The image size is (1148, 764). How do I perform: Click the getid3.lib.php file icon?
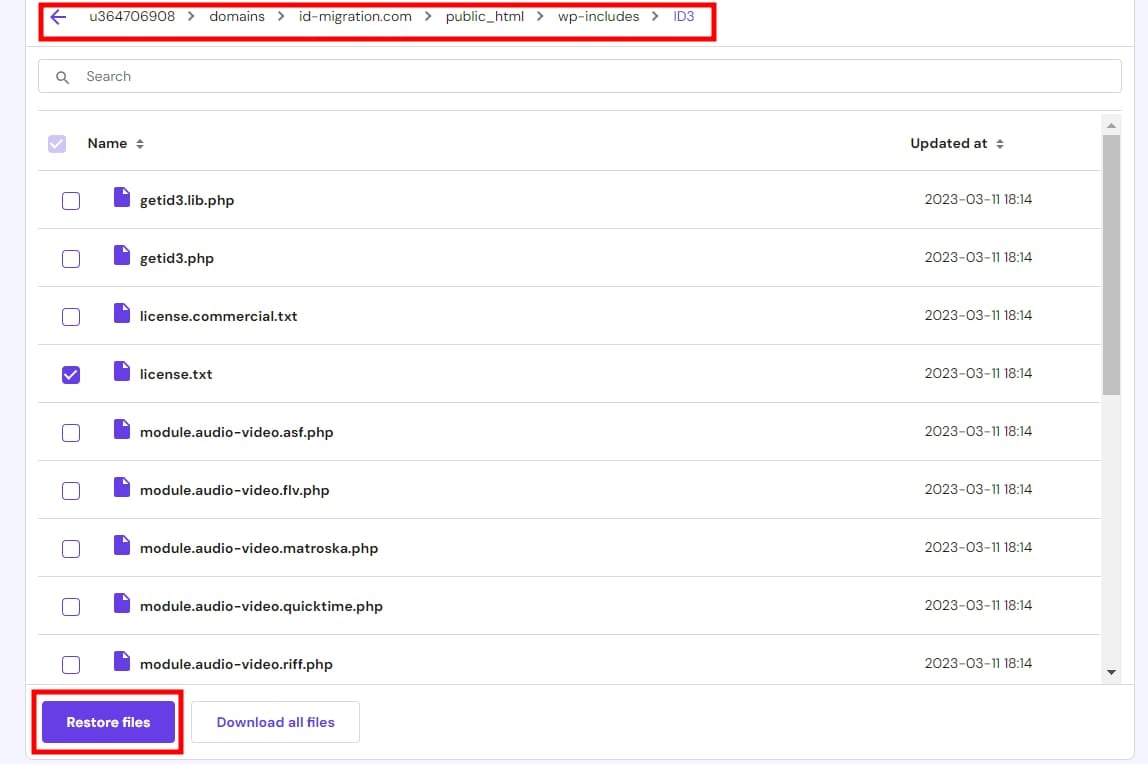[x=122, y=198]
